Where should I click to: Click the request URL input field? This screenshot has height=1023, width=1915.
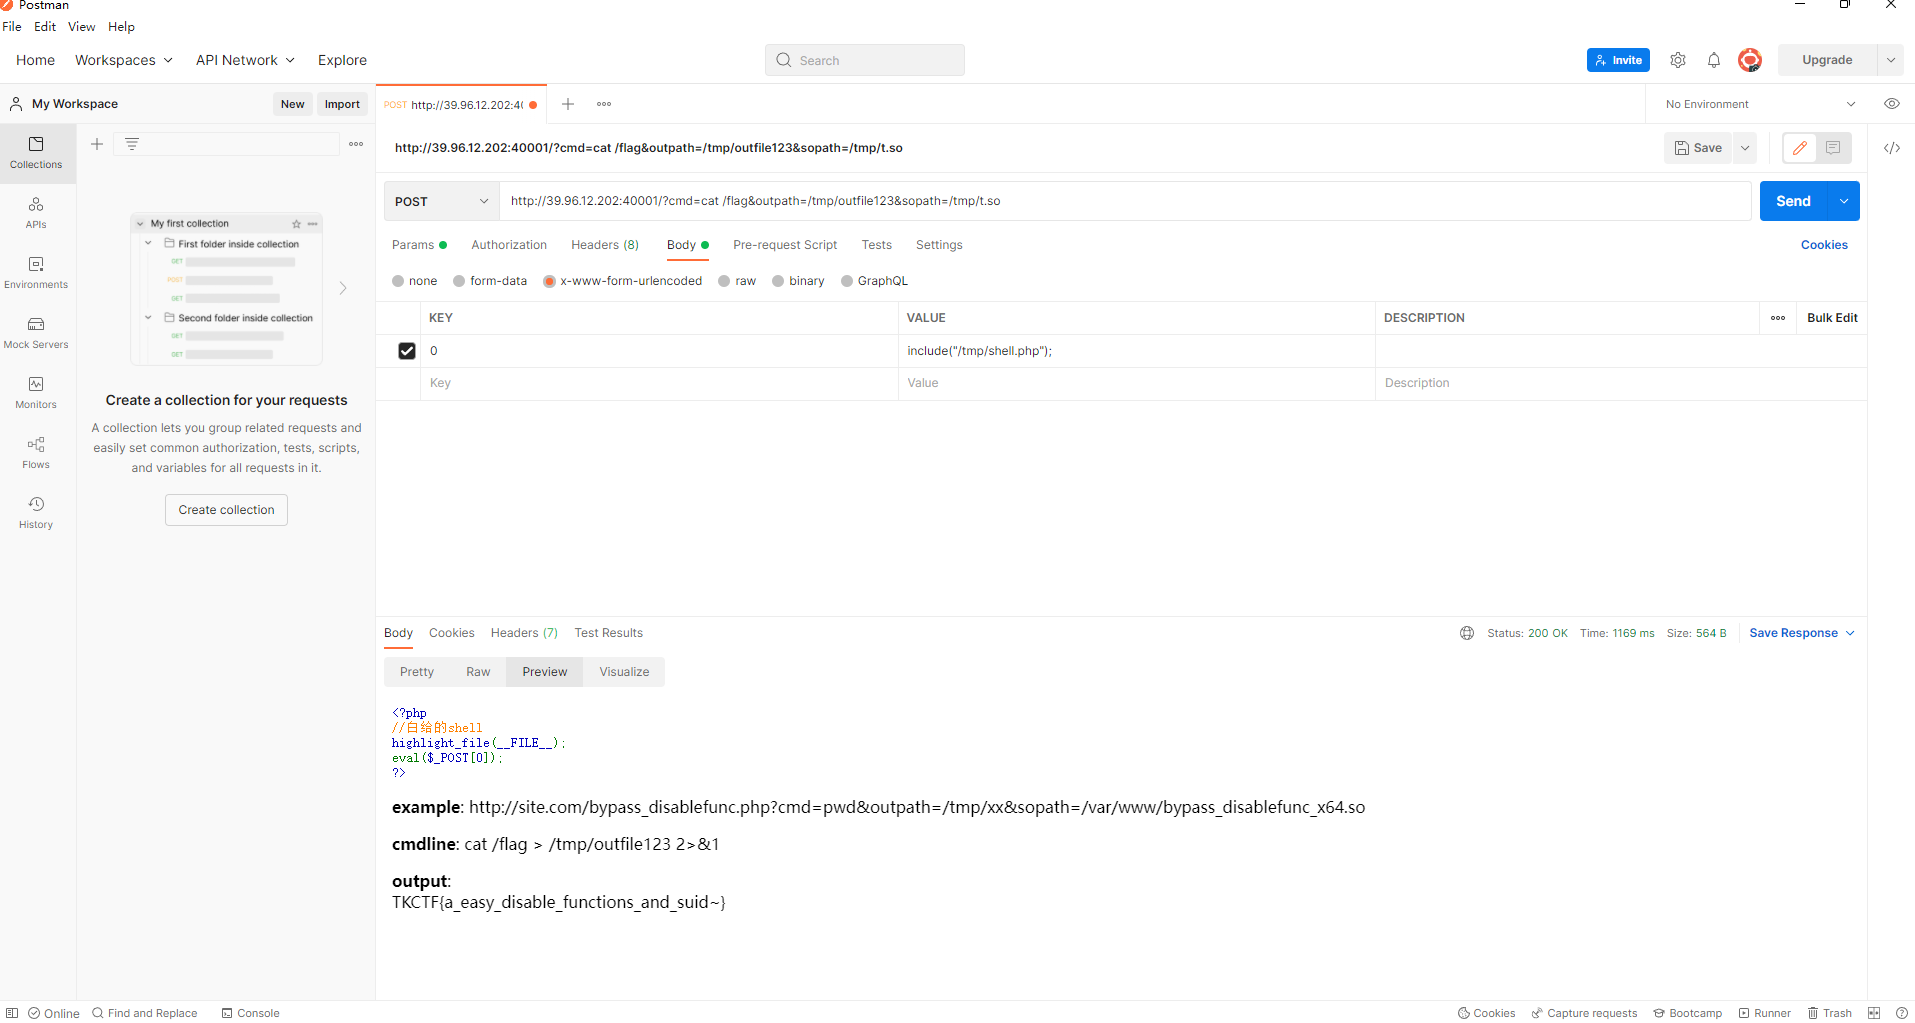[1125, 201]
